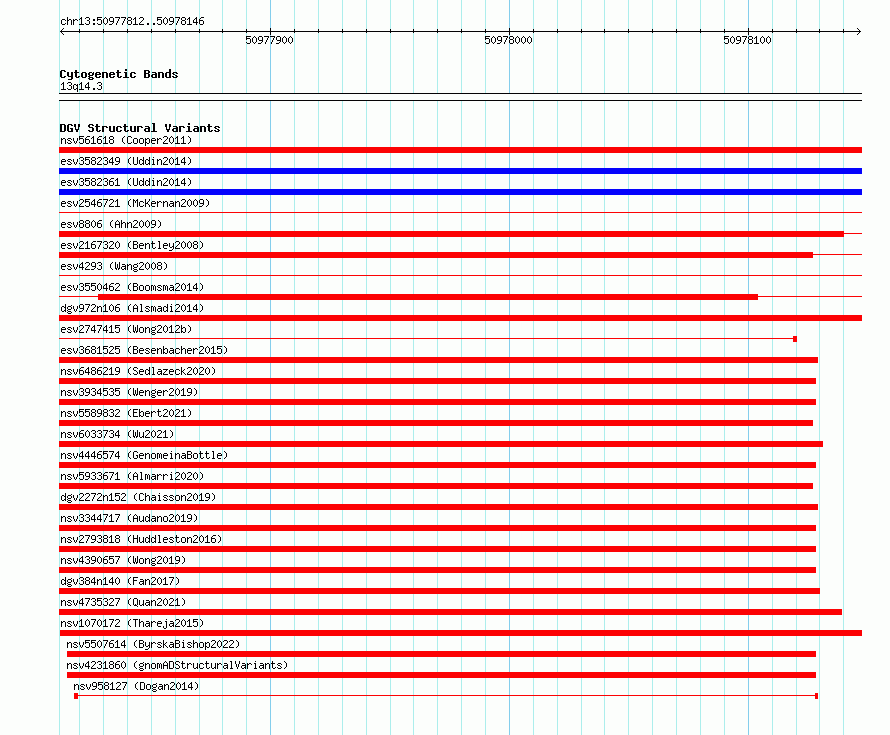Screen dimensions: 890x735
Task: Select the red bar under nsv1070172 (Thareja2015)
Action: coord(460,633)
